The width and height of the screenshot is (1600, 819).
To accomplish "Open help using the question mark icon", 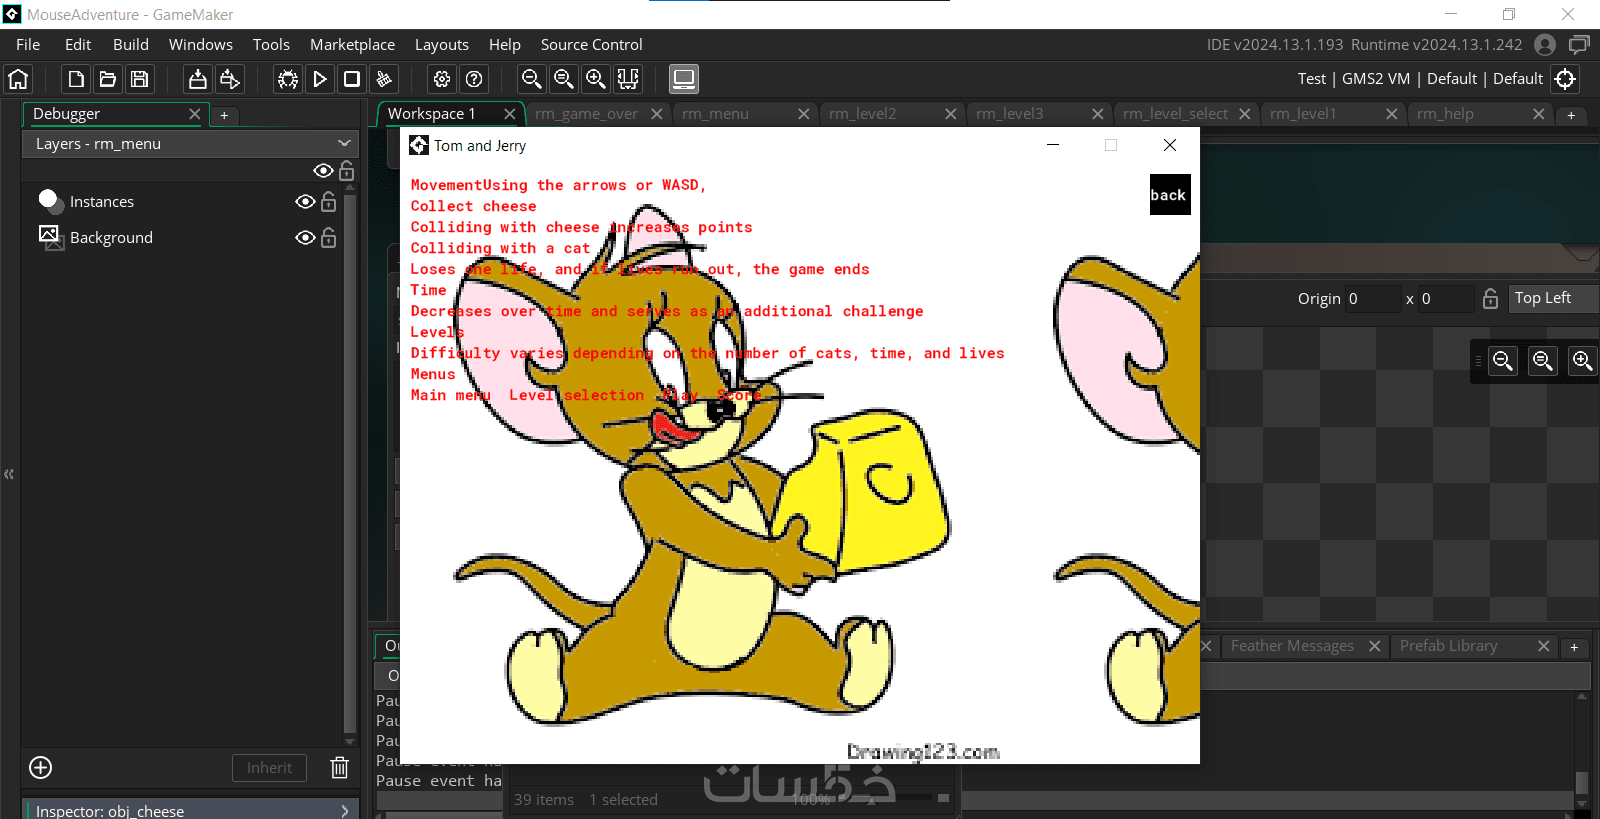I will [x=475, y=79].
